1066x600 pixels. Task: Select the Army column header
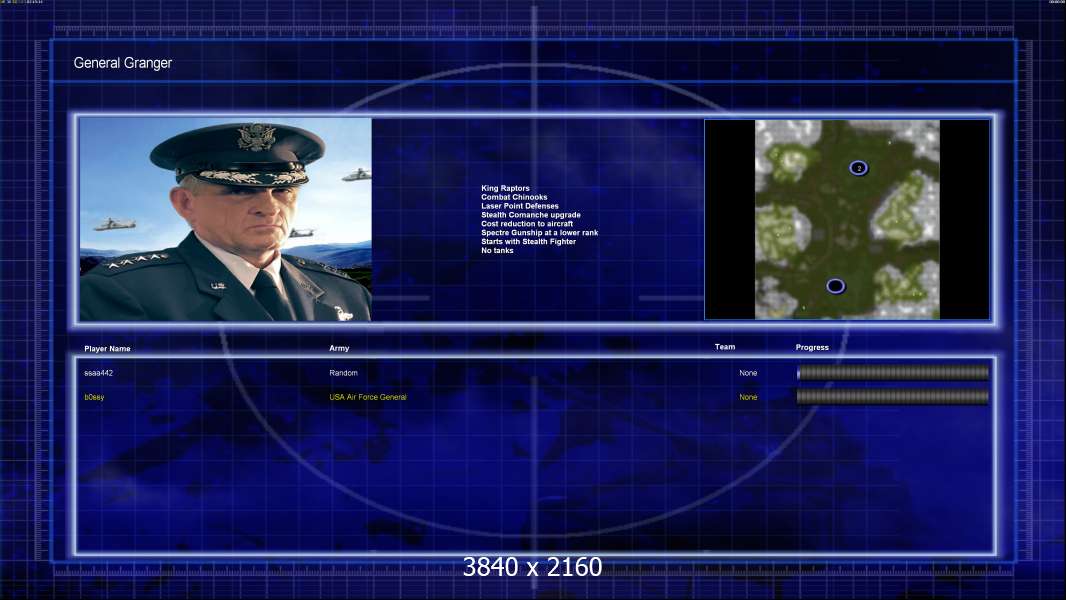[x=339, y=348]
